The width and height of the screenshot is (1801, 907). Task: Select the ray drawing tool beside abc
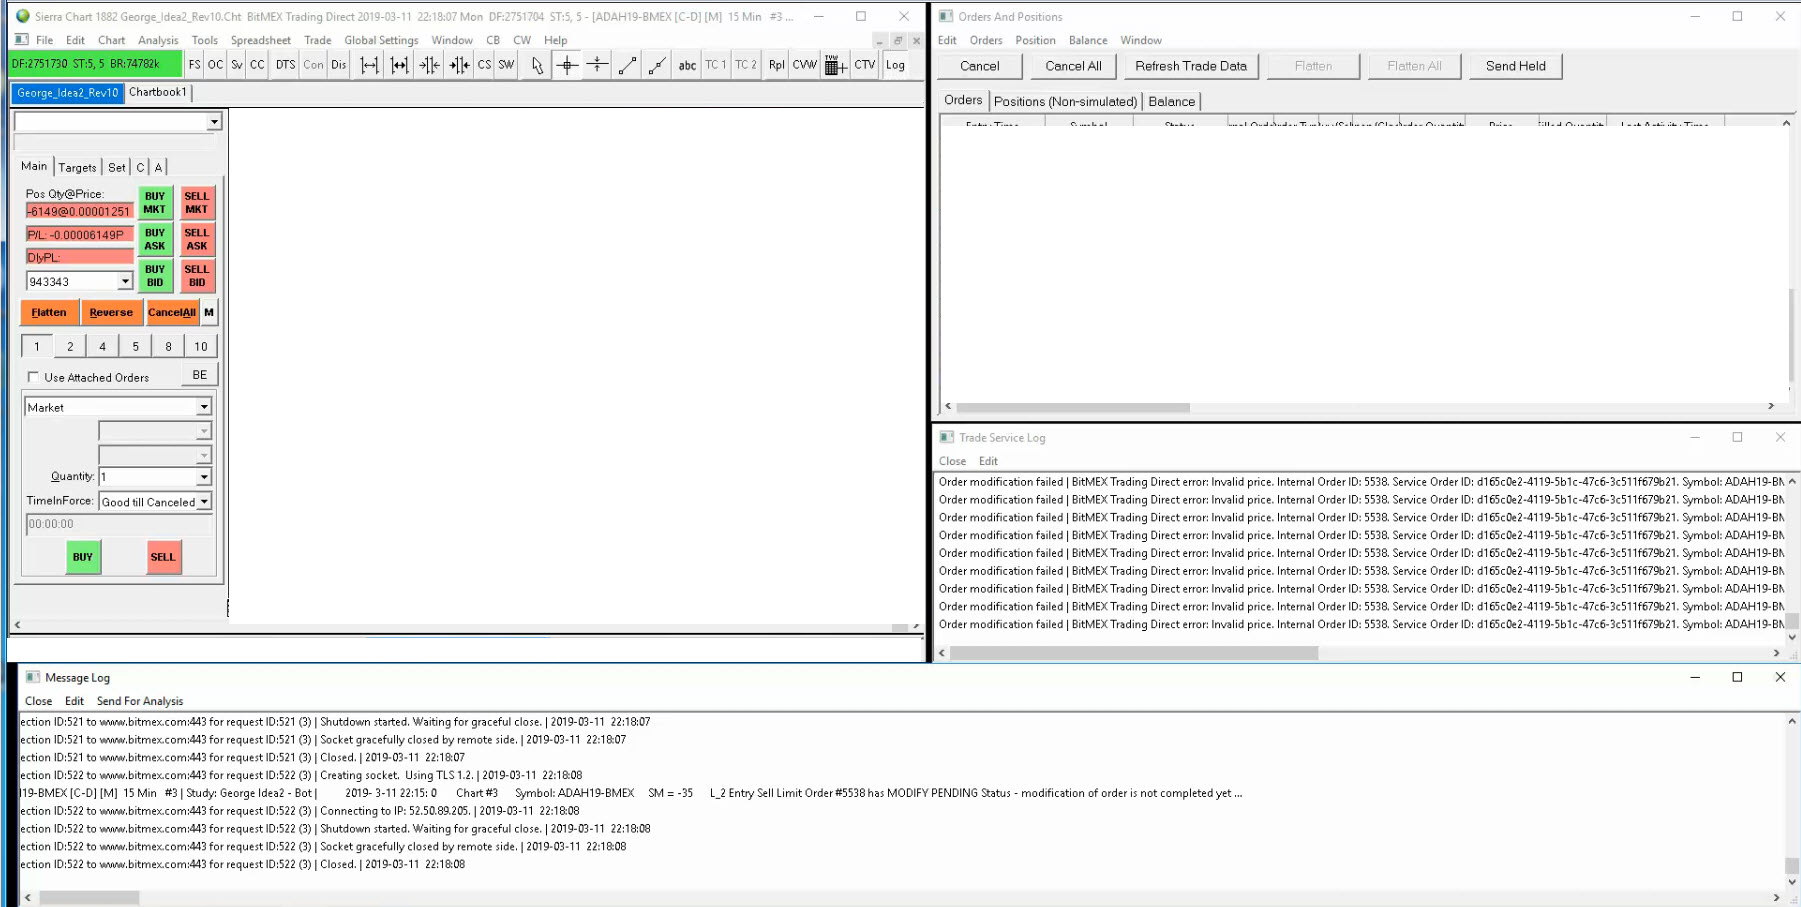[657, 65]
